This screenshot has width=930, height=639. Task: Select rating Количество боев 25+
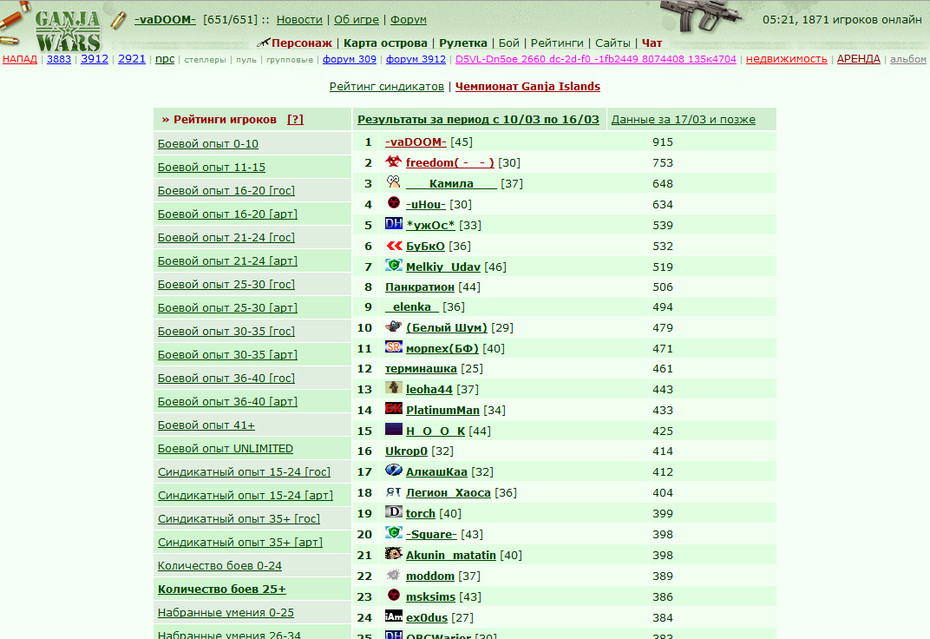click(x=222, y=589)
